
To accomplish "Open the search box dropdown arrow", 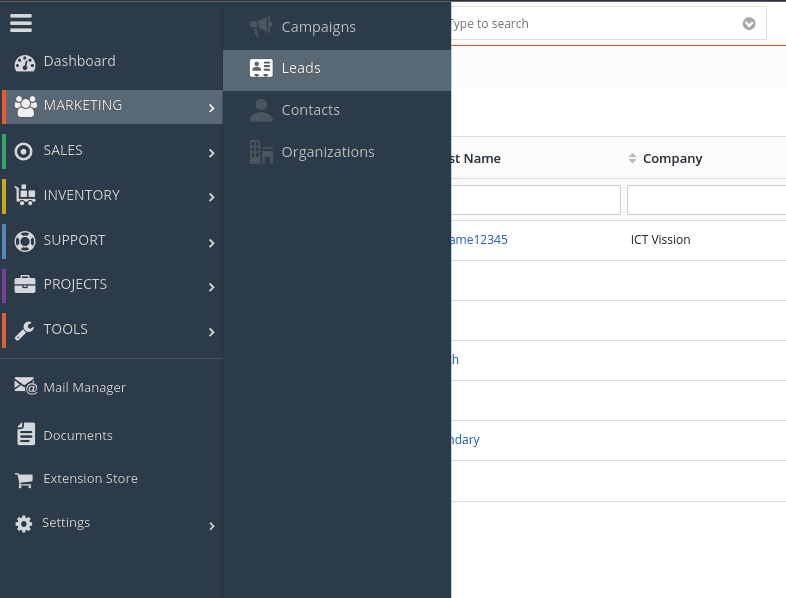I will 749,24.
